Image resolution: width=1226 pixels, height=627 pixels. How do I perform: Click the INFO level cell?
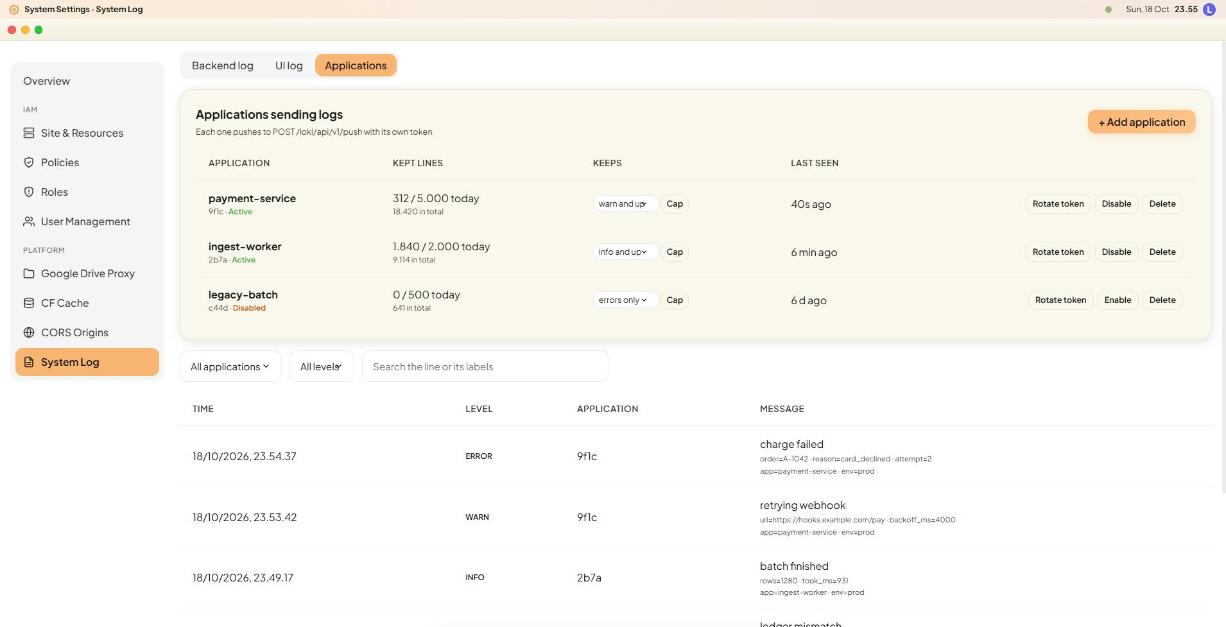[x=475, y=577]
